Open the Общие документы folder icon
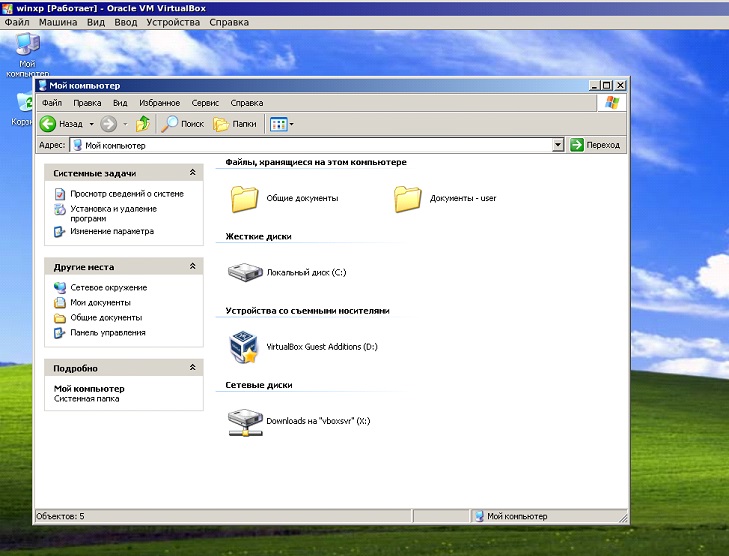 (x=245, y=198)
